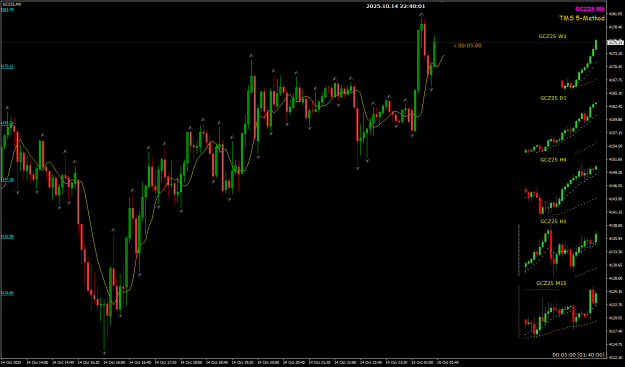Image resolution: width=625 pixels, height=367 pixels.
Task: Click the fractal arrow above the highest candle
Action: 421,14
